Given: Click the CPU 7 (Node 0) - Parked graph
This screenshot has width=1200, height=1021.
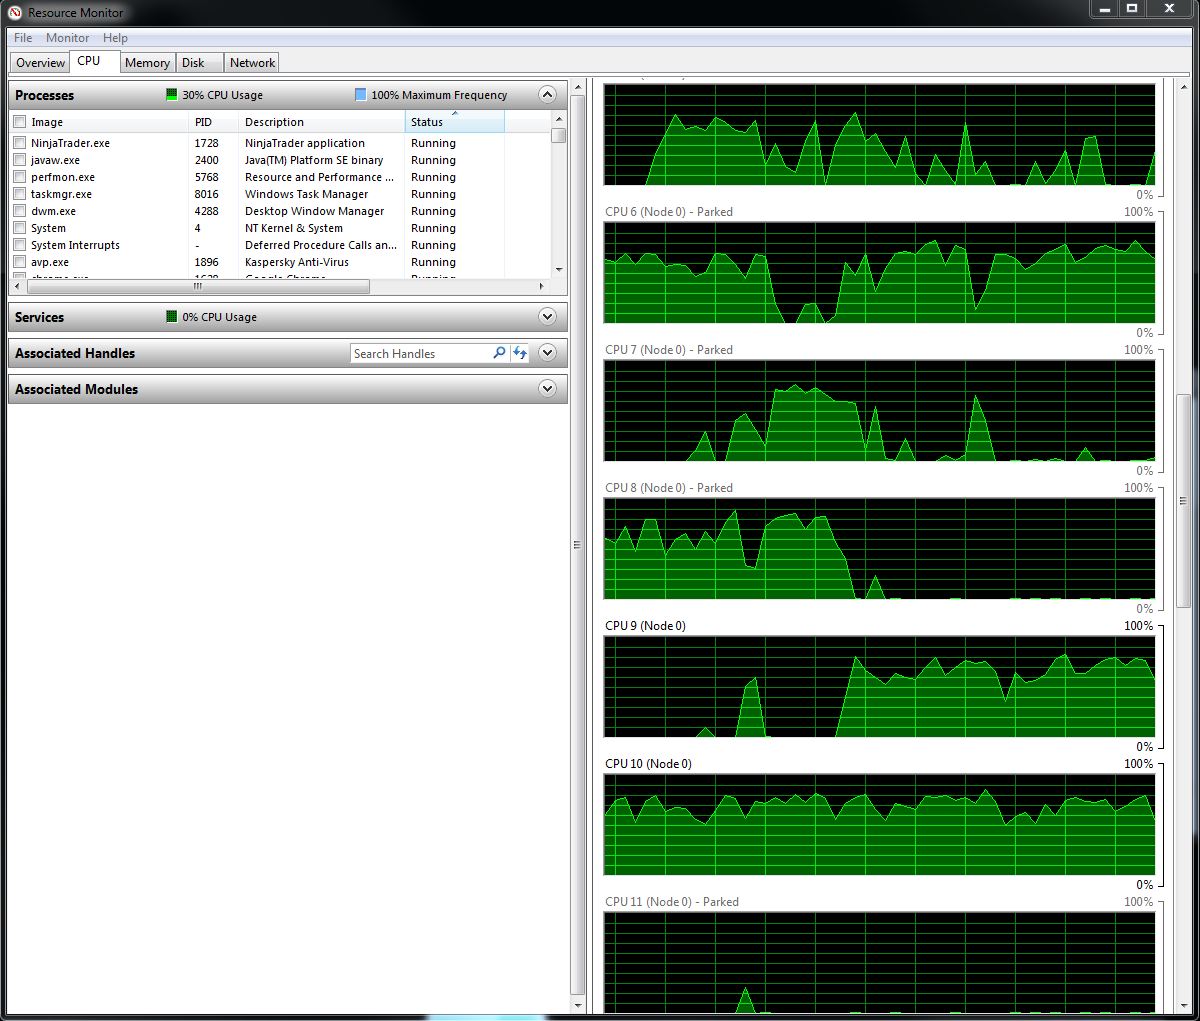Looking at the screenshot, I should click(879, 410).
